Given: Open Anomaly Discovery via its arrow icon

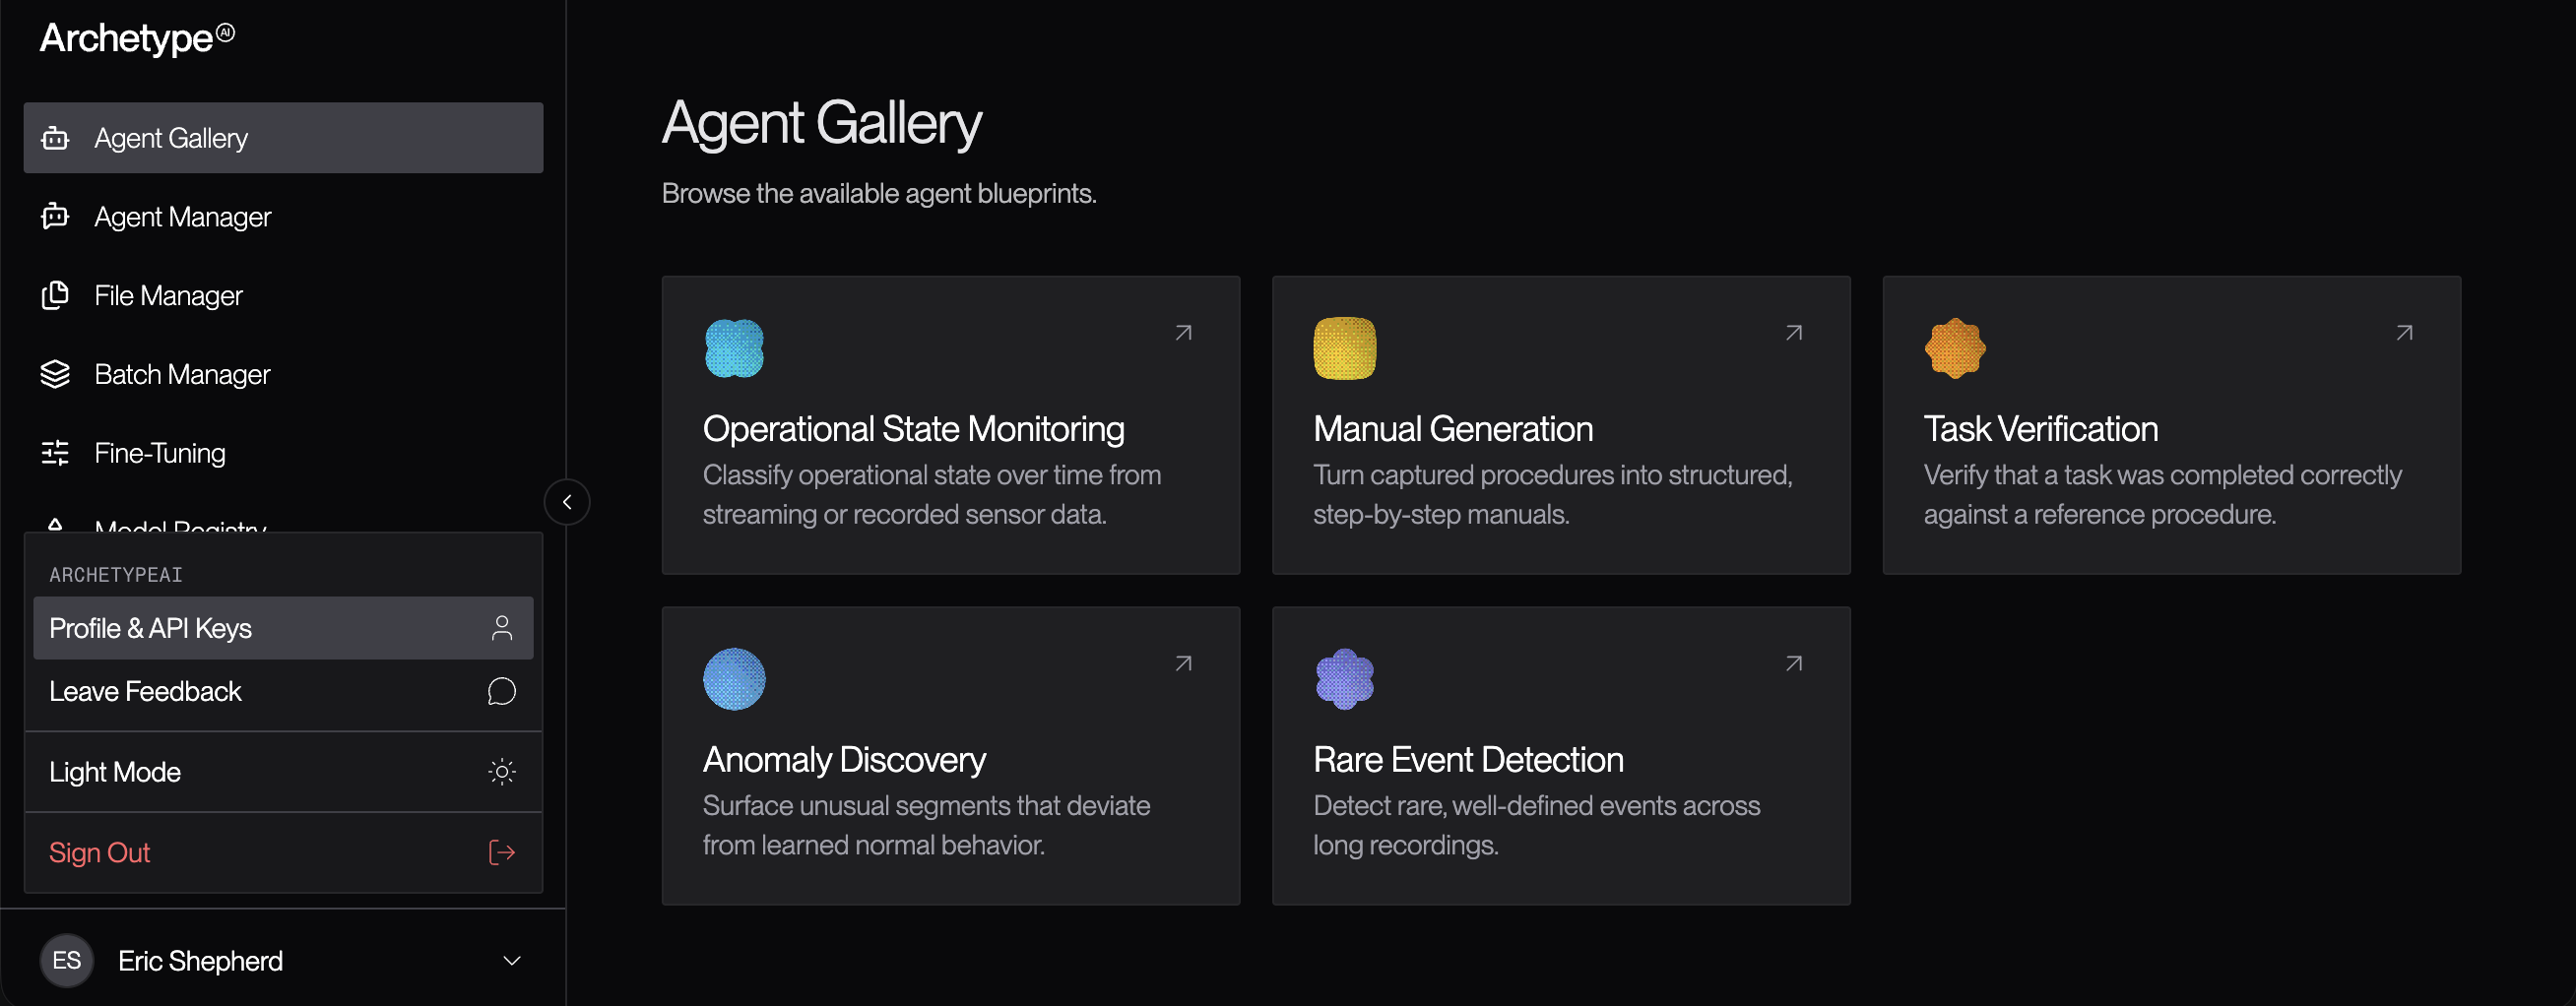Looking at the screenshot, I should [1183, 664].
